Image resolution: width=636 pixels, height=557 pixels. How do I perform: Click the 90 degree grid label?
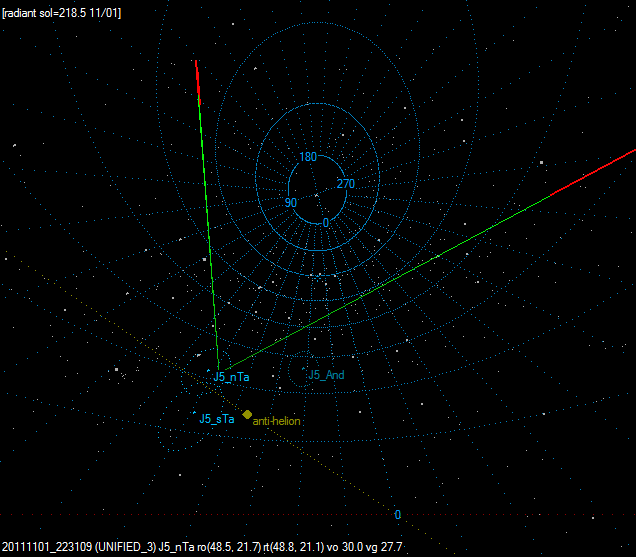coord(291,202)
